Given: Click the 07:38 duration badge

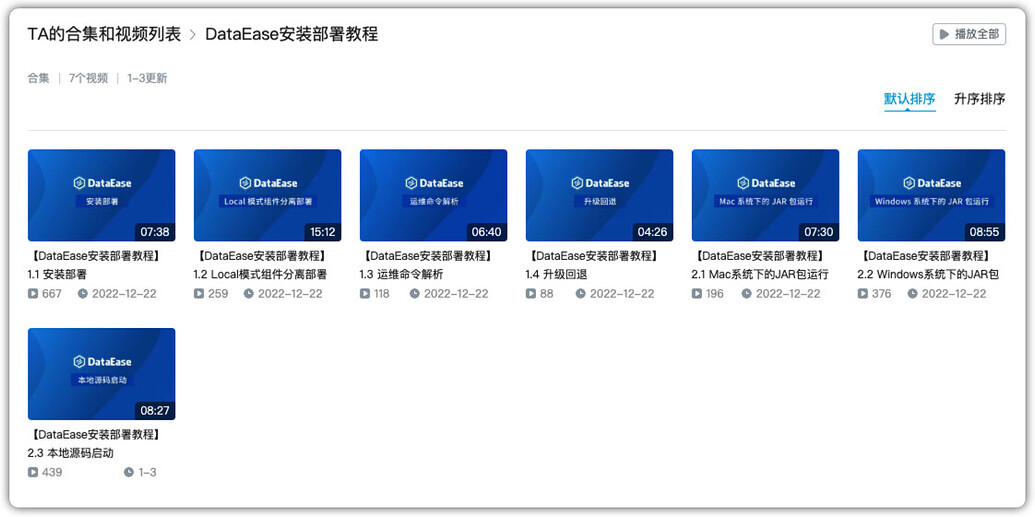Looking at the screenshot, I should point(154,232).
